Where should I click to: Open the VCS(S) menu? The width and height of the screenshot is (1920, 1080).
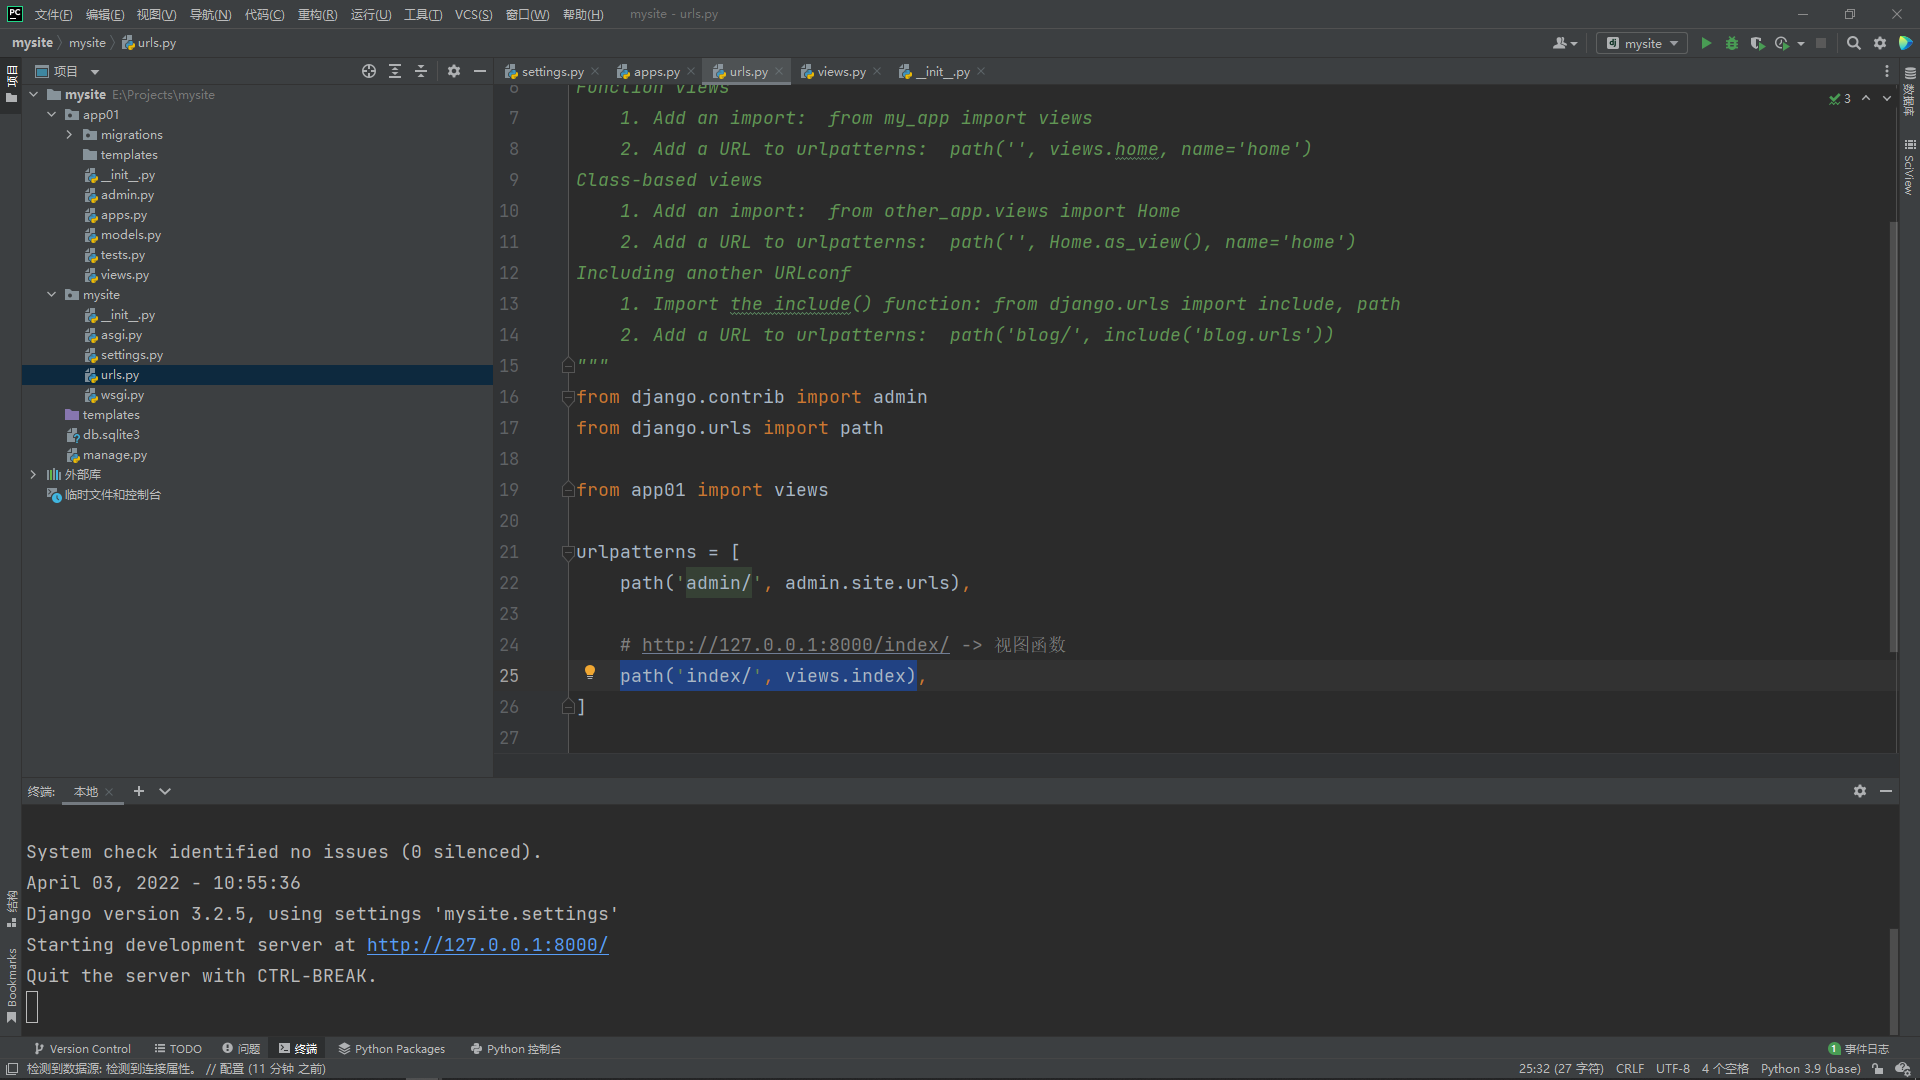[x=473, y=14]
